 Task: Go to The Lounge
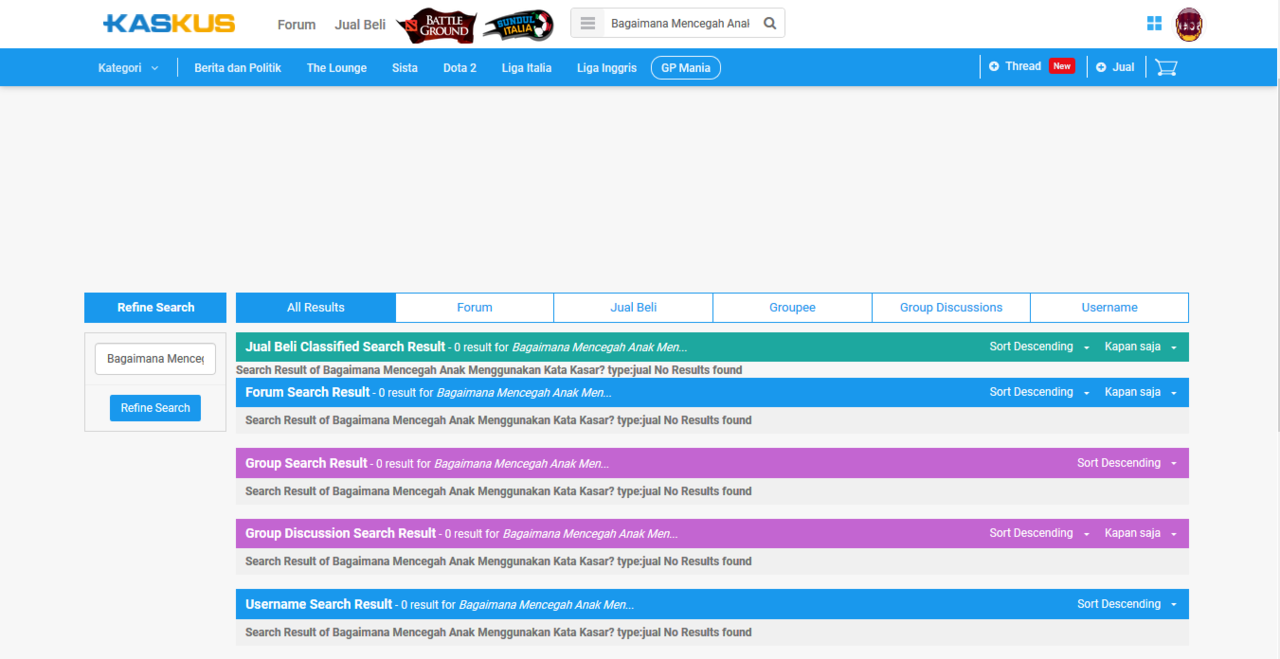tap(337, 68)
